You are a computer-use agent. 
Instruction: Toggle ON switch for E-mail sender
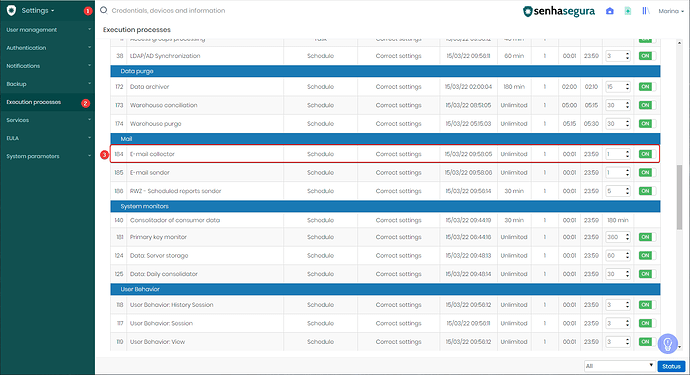(647, 173)
